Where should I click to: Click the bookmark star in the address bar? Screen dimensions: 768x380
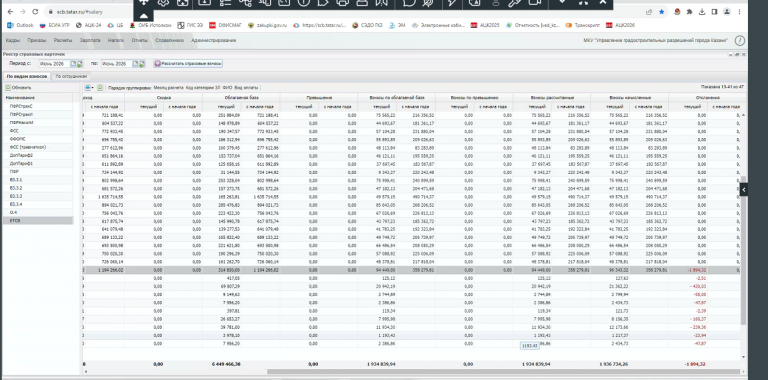pos(662,12)
